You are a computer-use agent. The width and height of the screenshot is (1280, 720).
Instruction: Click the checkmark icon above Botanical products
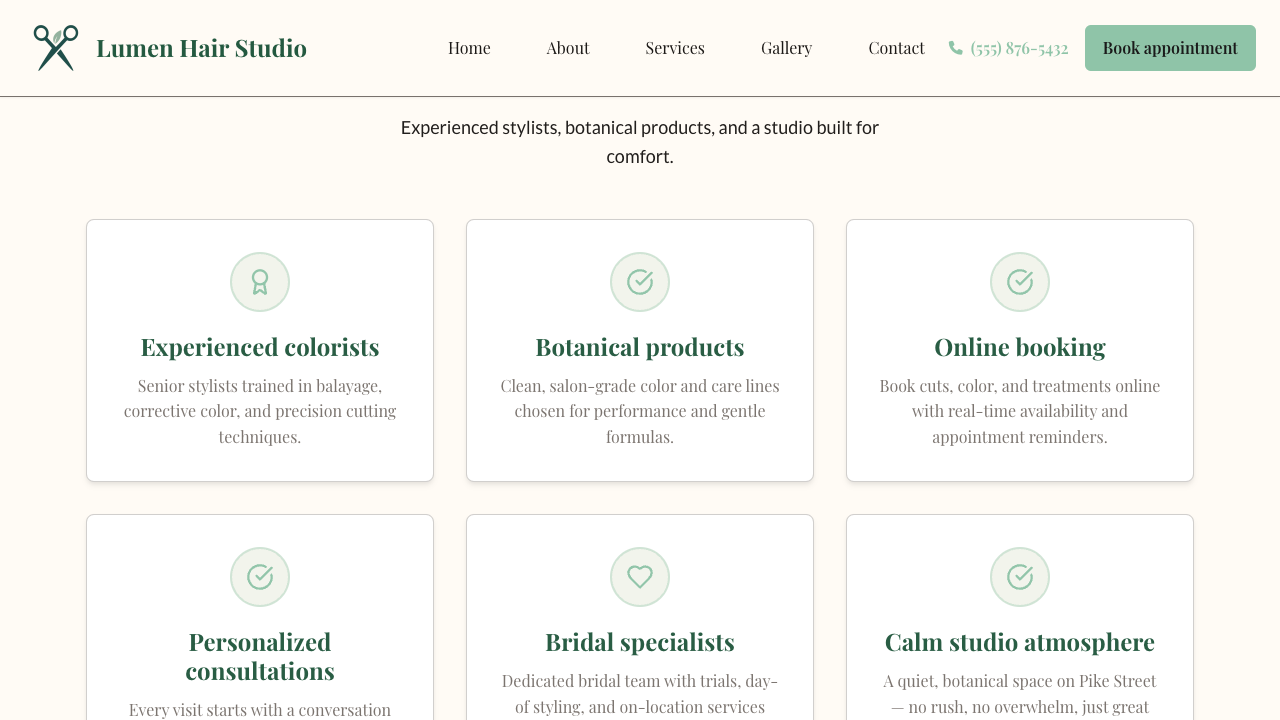click(x=640, y=282)
